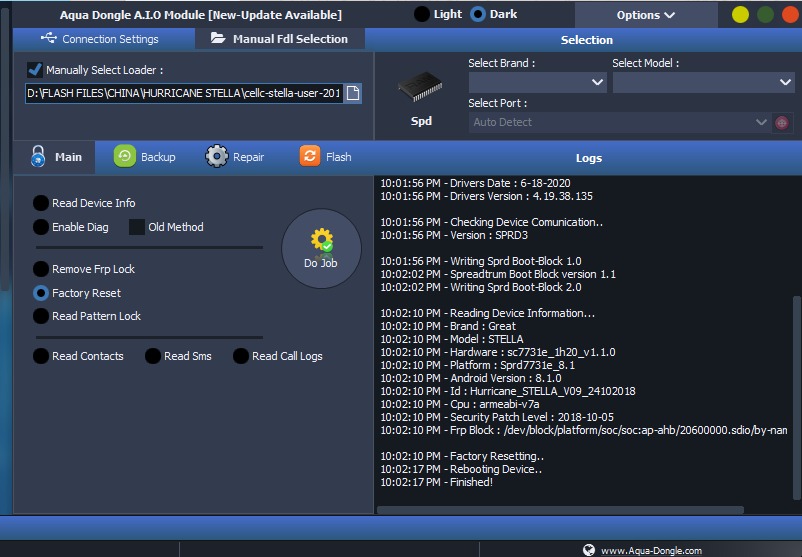Click the open-folder icon for Manual Fdl Selection
Viewport: 802px width, 557px height.
(218, 38)
